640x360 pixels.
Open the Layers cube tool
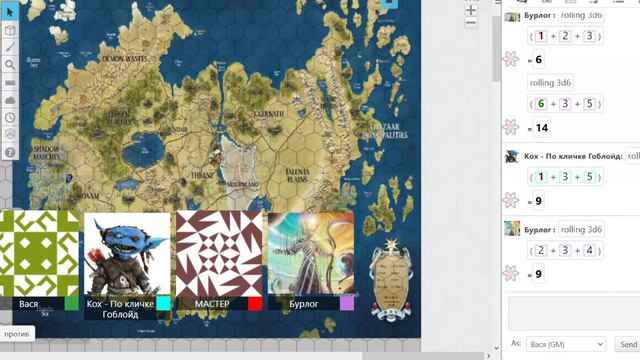click(10, 30)
